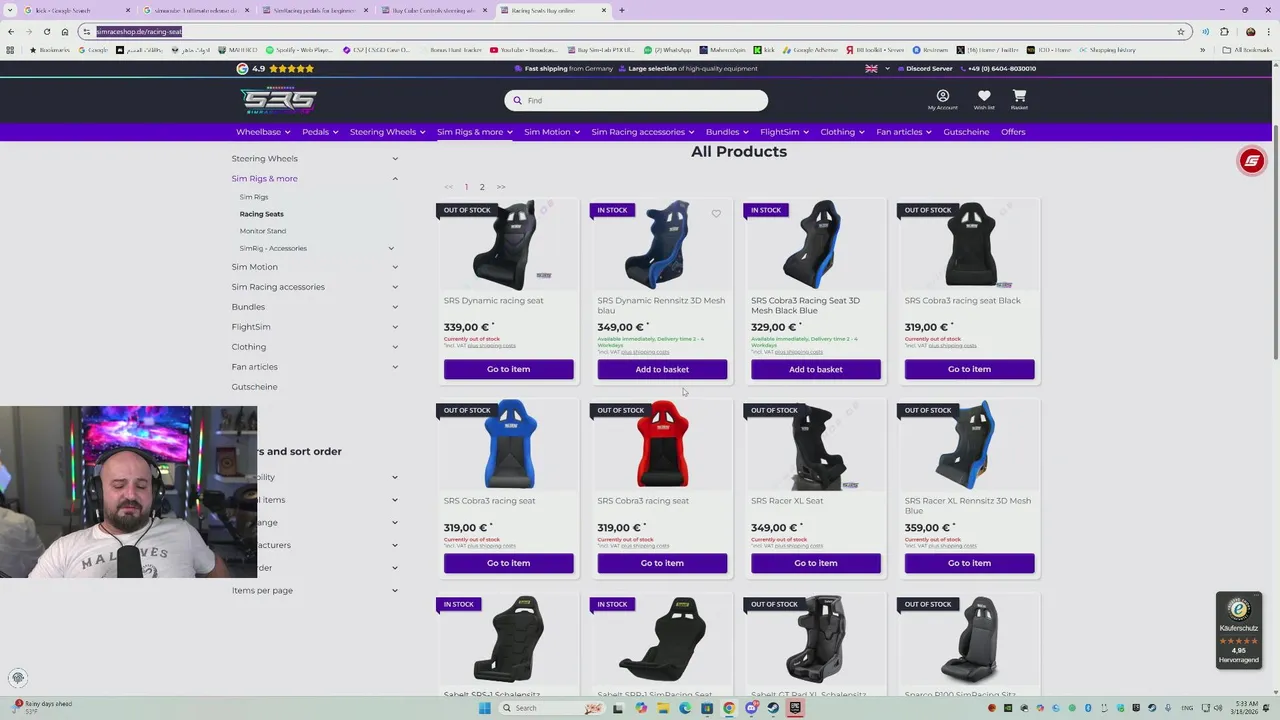Open the Fan articles menu
The width and height of the screenshot is (1280, 720).
click(904, 132)
